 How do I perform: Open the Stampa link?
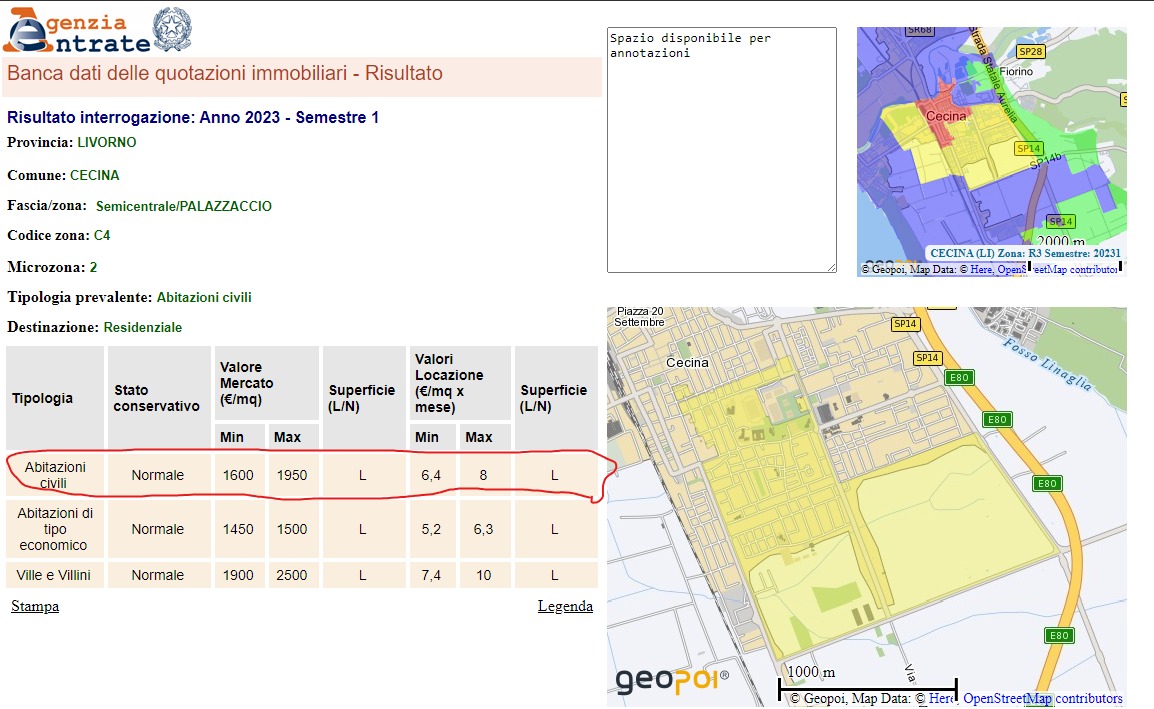35,606
